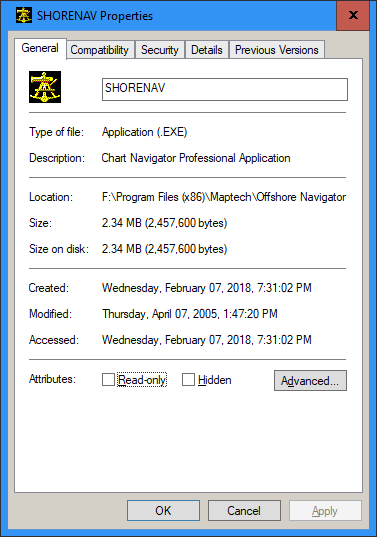This screenshot has height=537, width=377.
Task: Click the SHORENAV file name field
Action: (225, 89)
